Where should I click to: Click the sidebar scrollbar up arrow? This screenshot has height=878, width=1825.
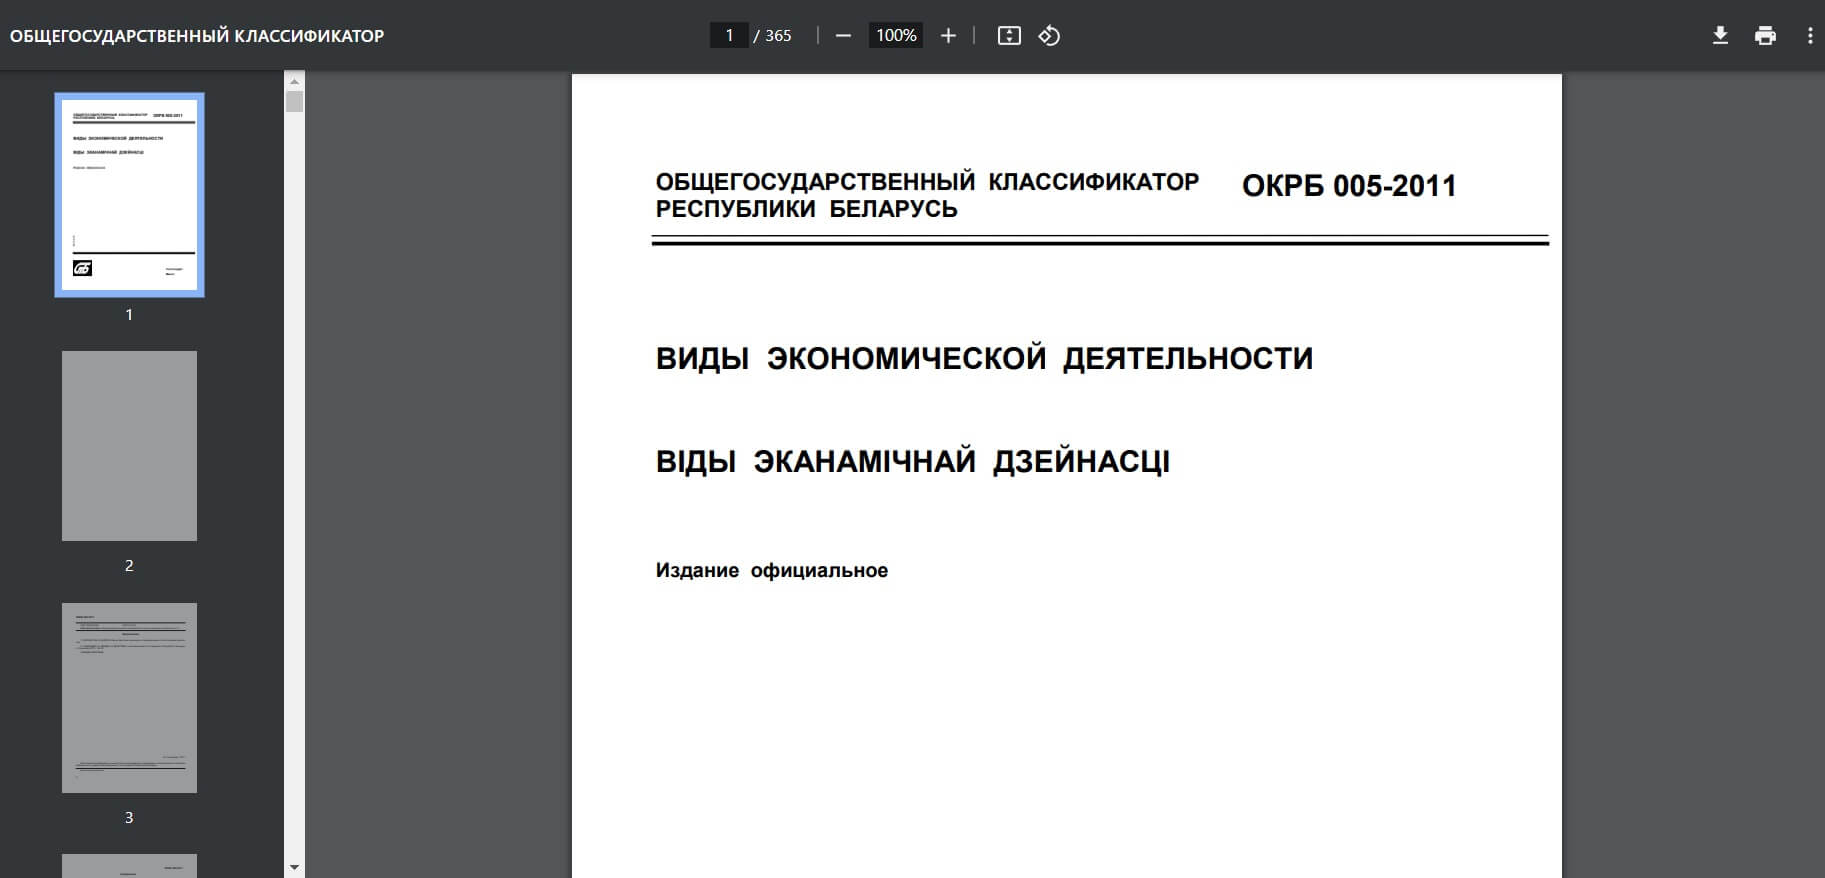pyautogui.click(x=294, y=80)
